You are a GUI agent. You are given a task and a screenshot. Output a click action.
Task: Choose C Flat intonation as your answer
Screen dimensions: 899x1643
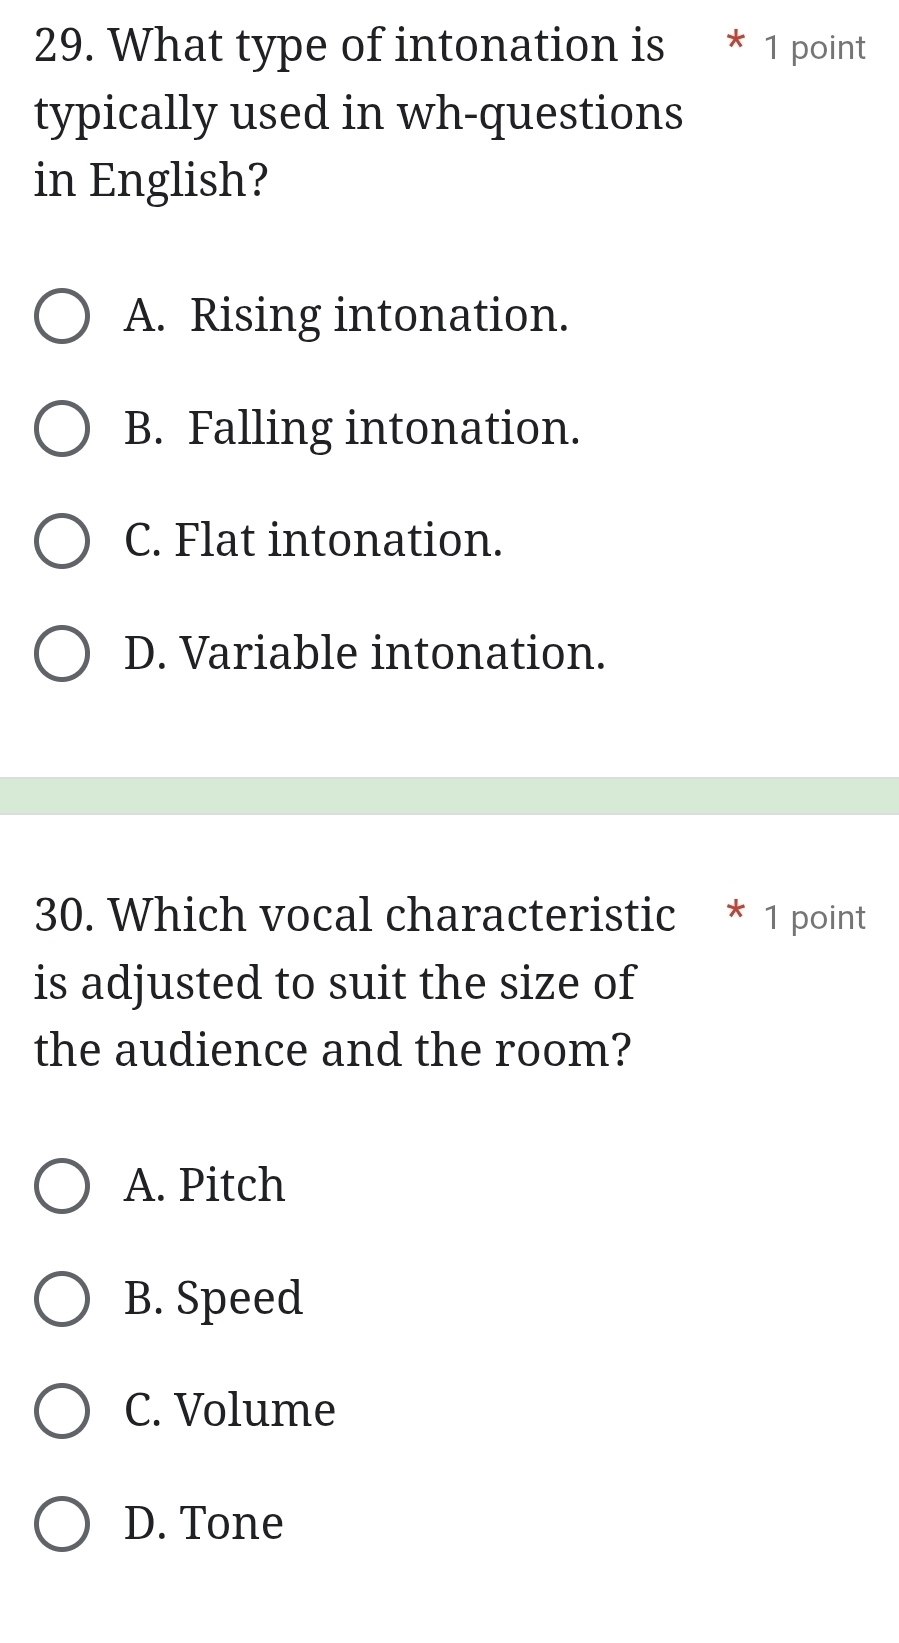[x=62, y=541]
